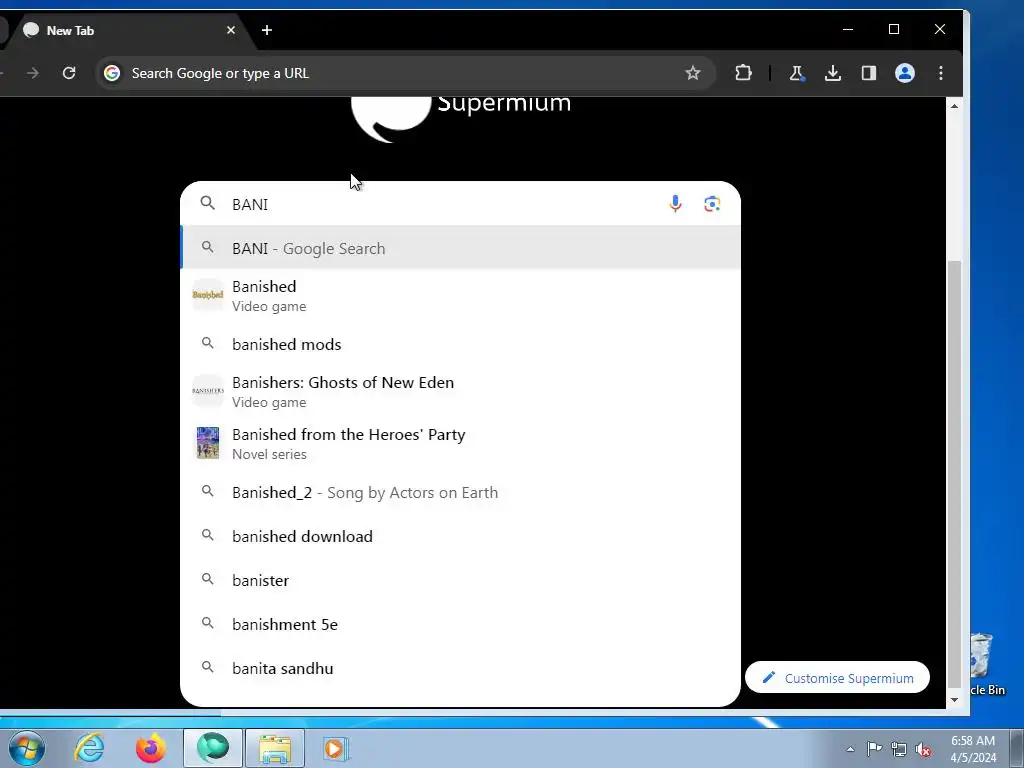Toggle the side panel icon
1024x768 pixels.
869,73
